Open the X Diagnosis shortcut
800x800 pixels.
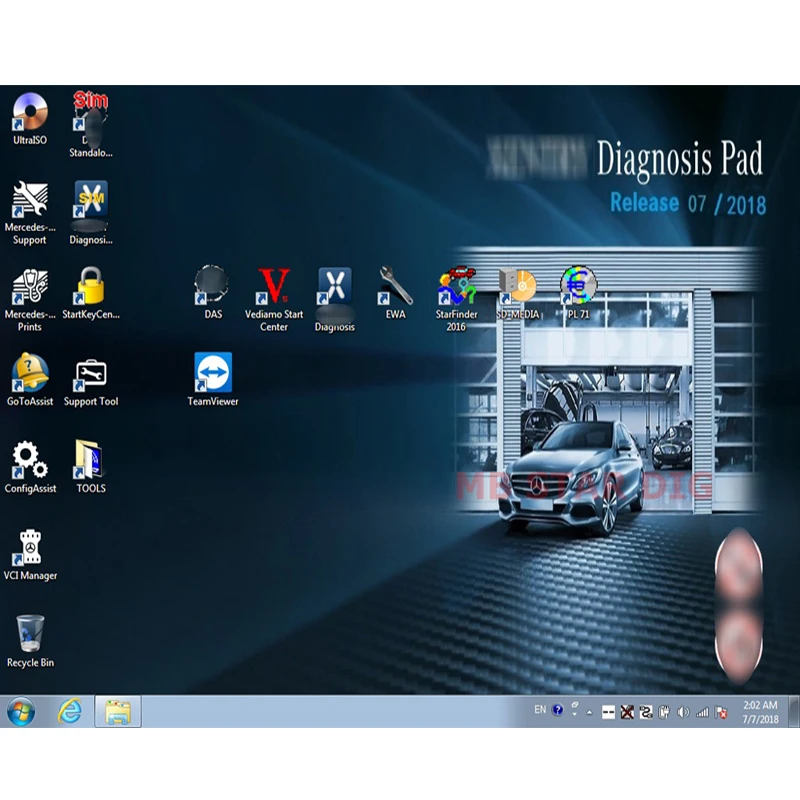tap(335, 299)
